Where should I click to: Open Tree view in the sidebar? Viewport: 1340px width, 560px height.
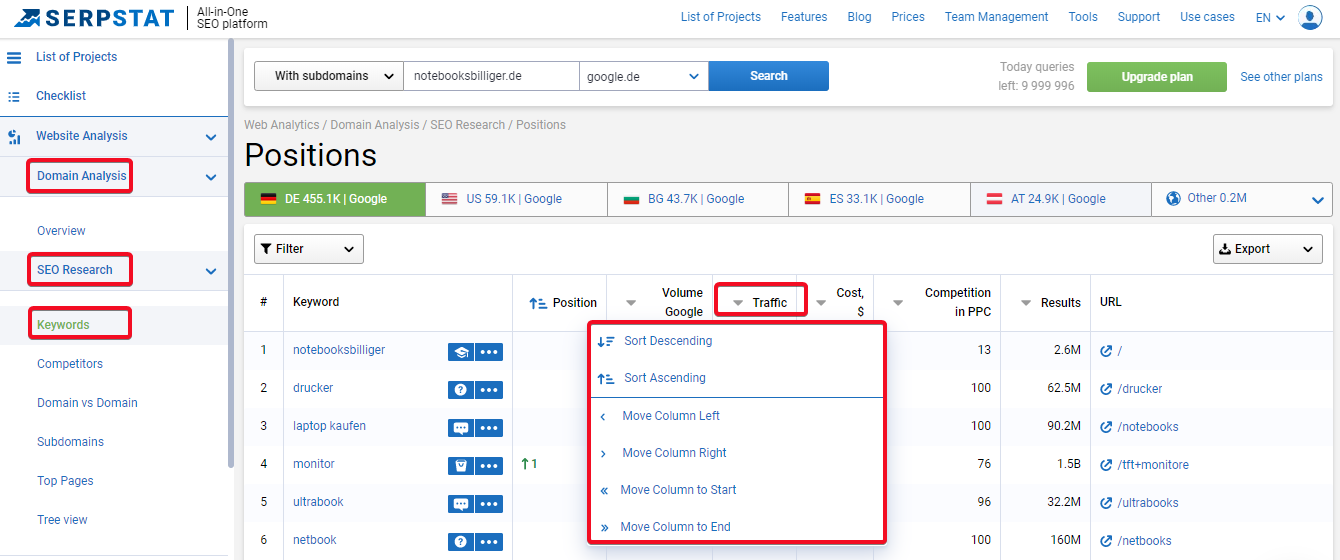(x=62, y=520)
